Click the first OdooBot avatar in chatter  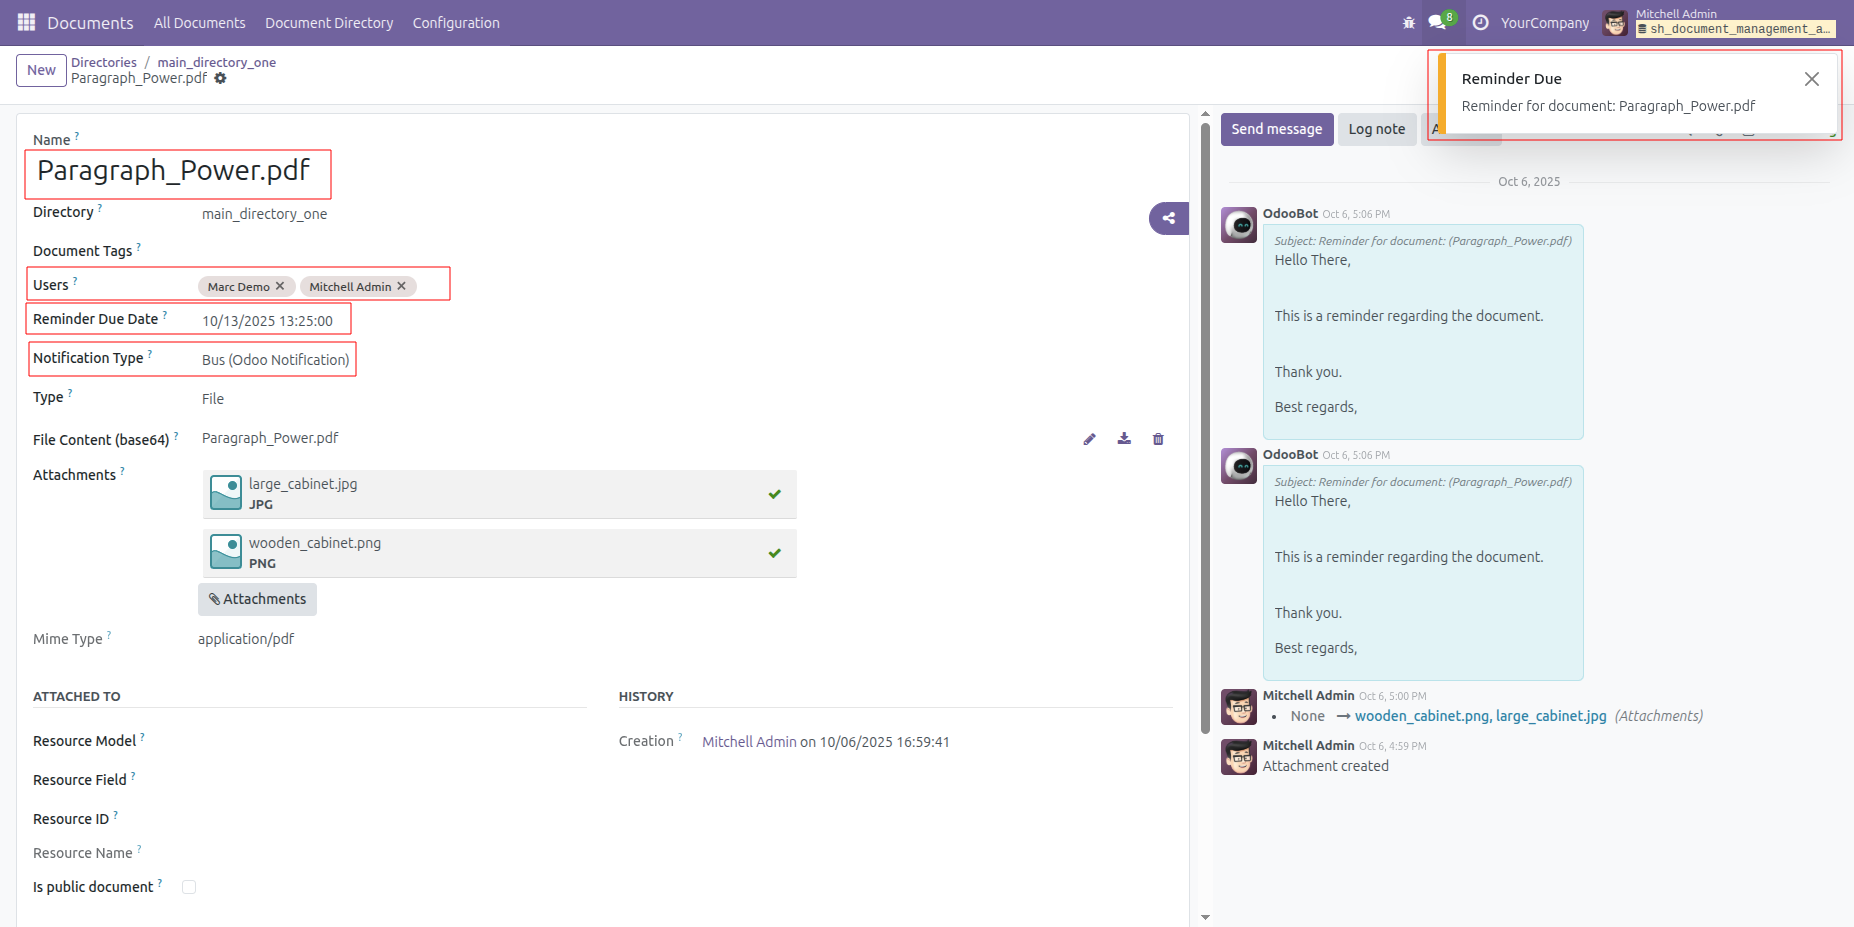click(x=1239, y=225)
